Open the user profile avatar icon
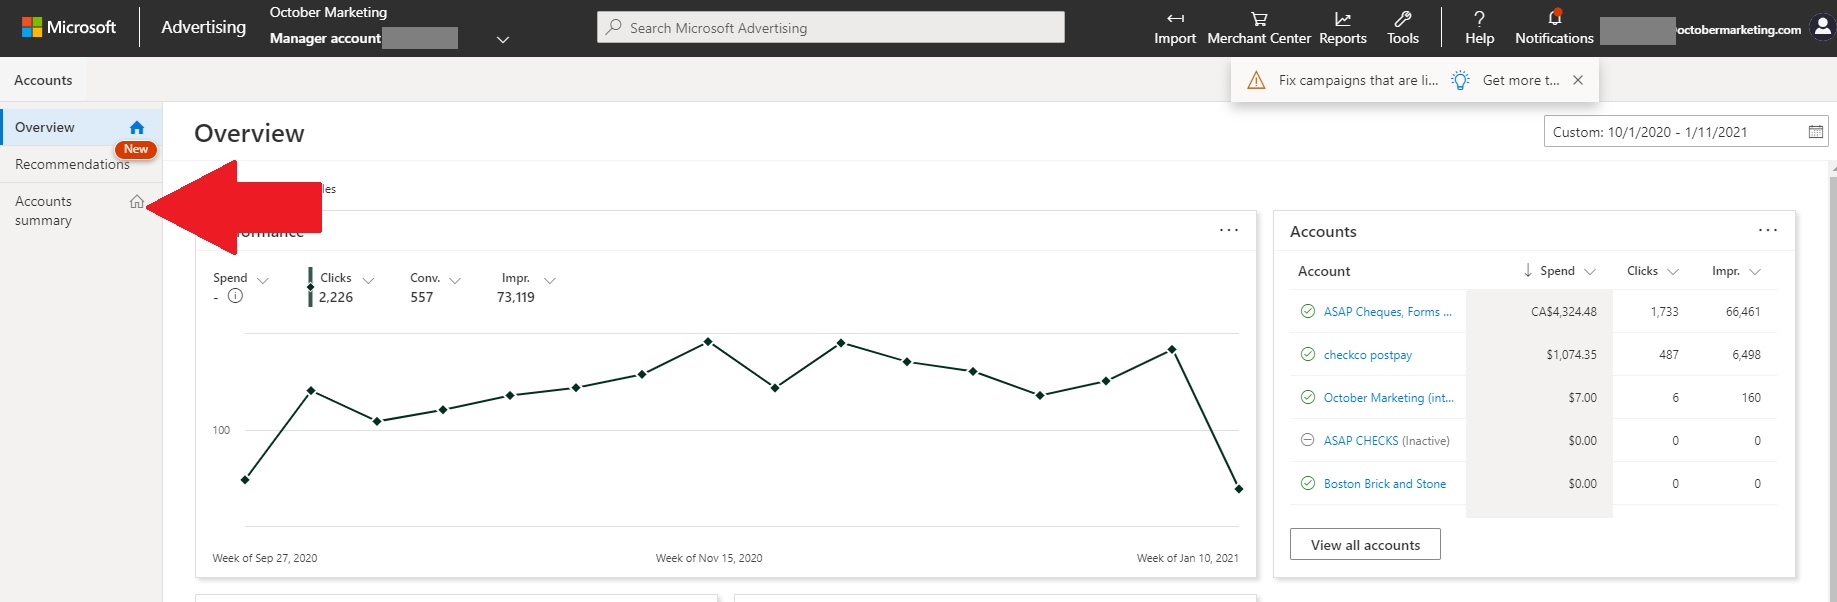 tap(1823, 27)
